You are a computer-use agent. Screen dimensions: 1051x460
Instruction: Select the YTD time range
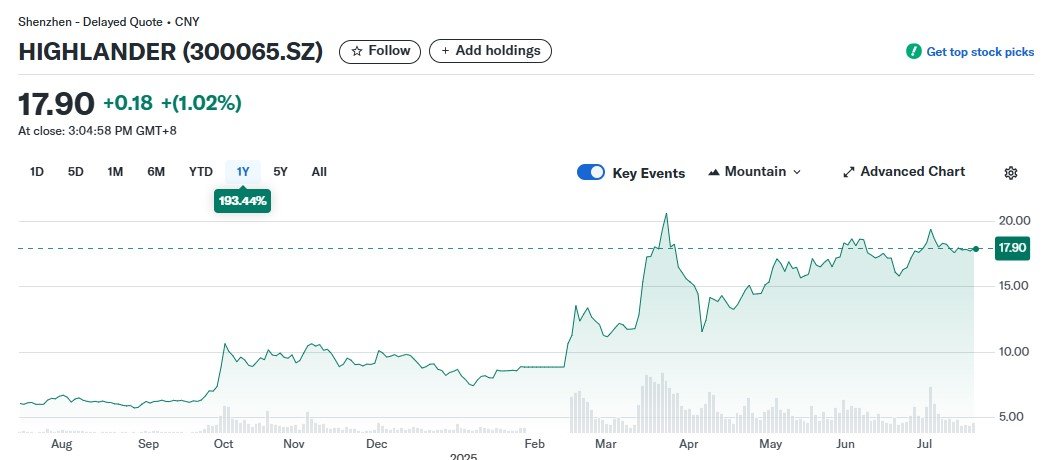pyautogui.click(x=201, y=172)
